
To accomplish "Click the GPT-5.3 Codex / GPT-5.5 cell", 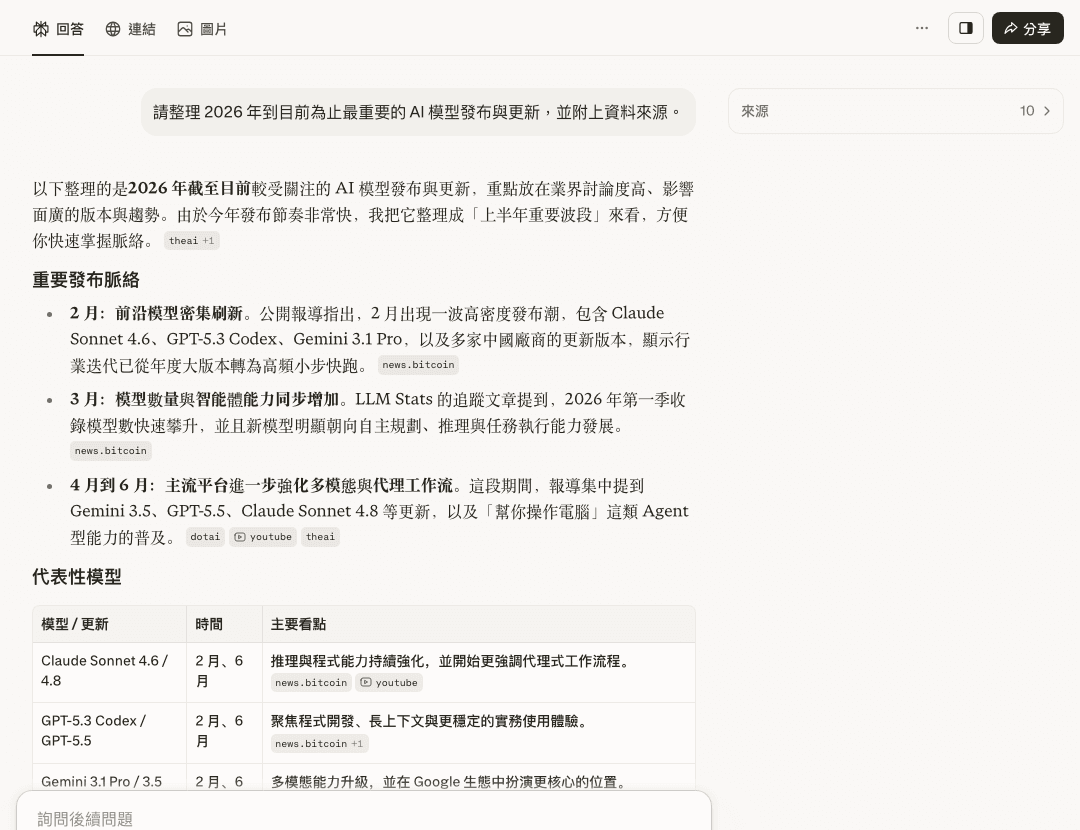I will point(110,731).
